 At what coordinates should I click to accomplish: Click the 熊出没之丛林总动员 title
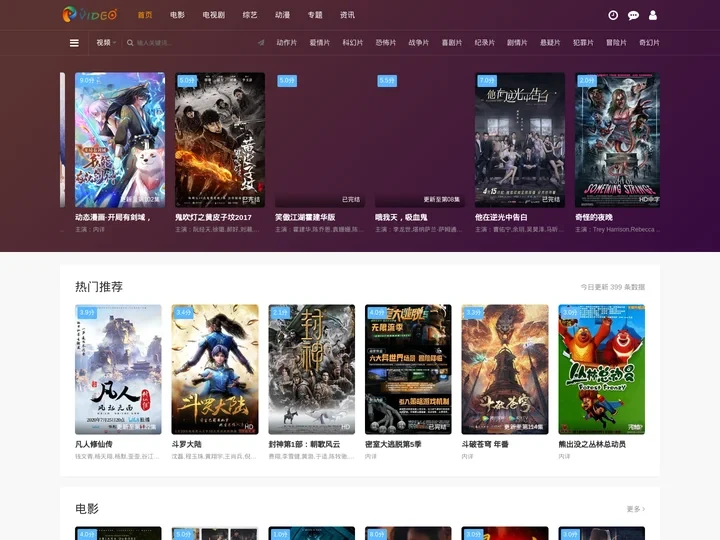pyautogui.click(x=592, y=444)
